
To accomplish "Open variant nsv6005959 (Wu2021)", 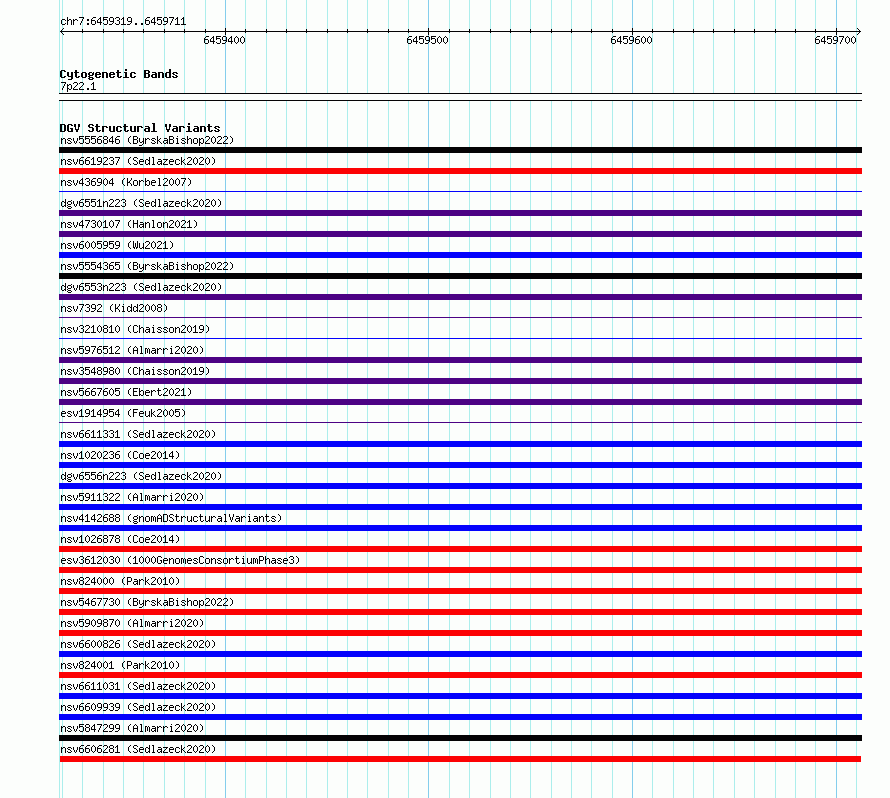I will pos(117,245).
